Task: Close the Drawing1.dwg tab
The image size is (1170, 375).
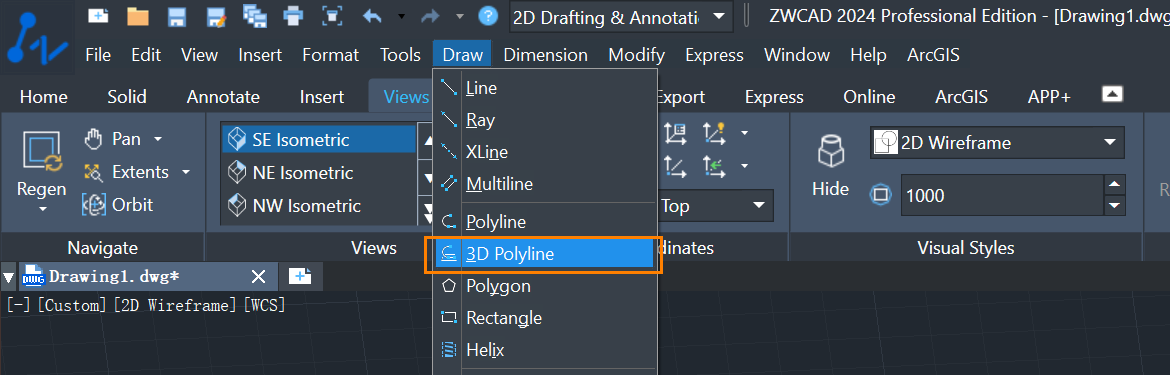Action: [258, 277]
